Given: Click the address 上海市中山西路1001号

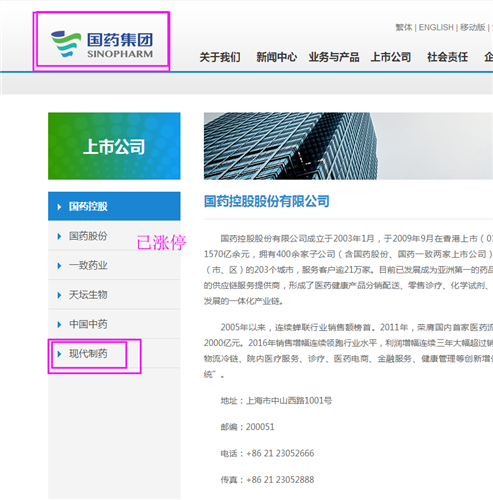Looking at the screenshot, I should click(x=289, y=400).
